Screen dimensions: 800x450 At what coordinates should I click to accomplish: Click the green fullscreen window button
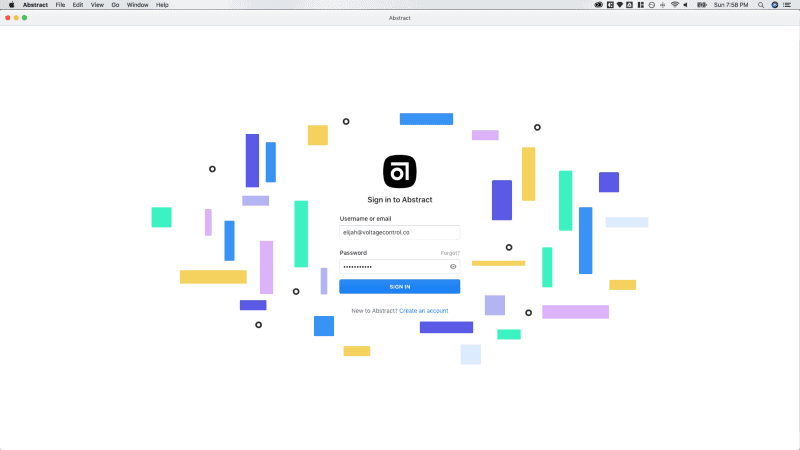(x=24, y=18)
